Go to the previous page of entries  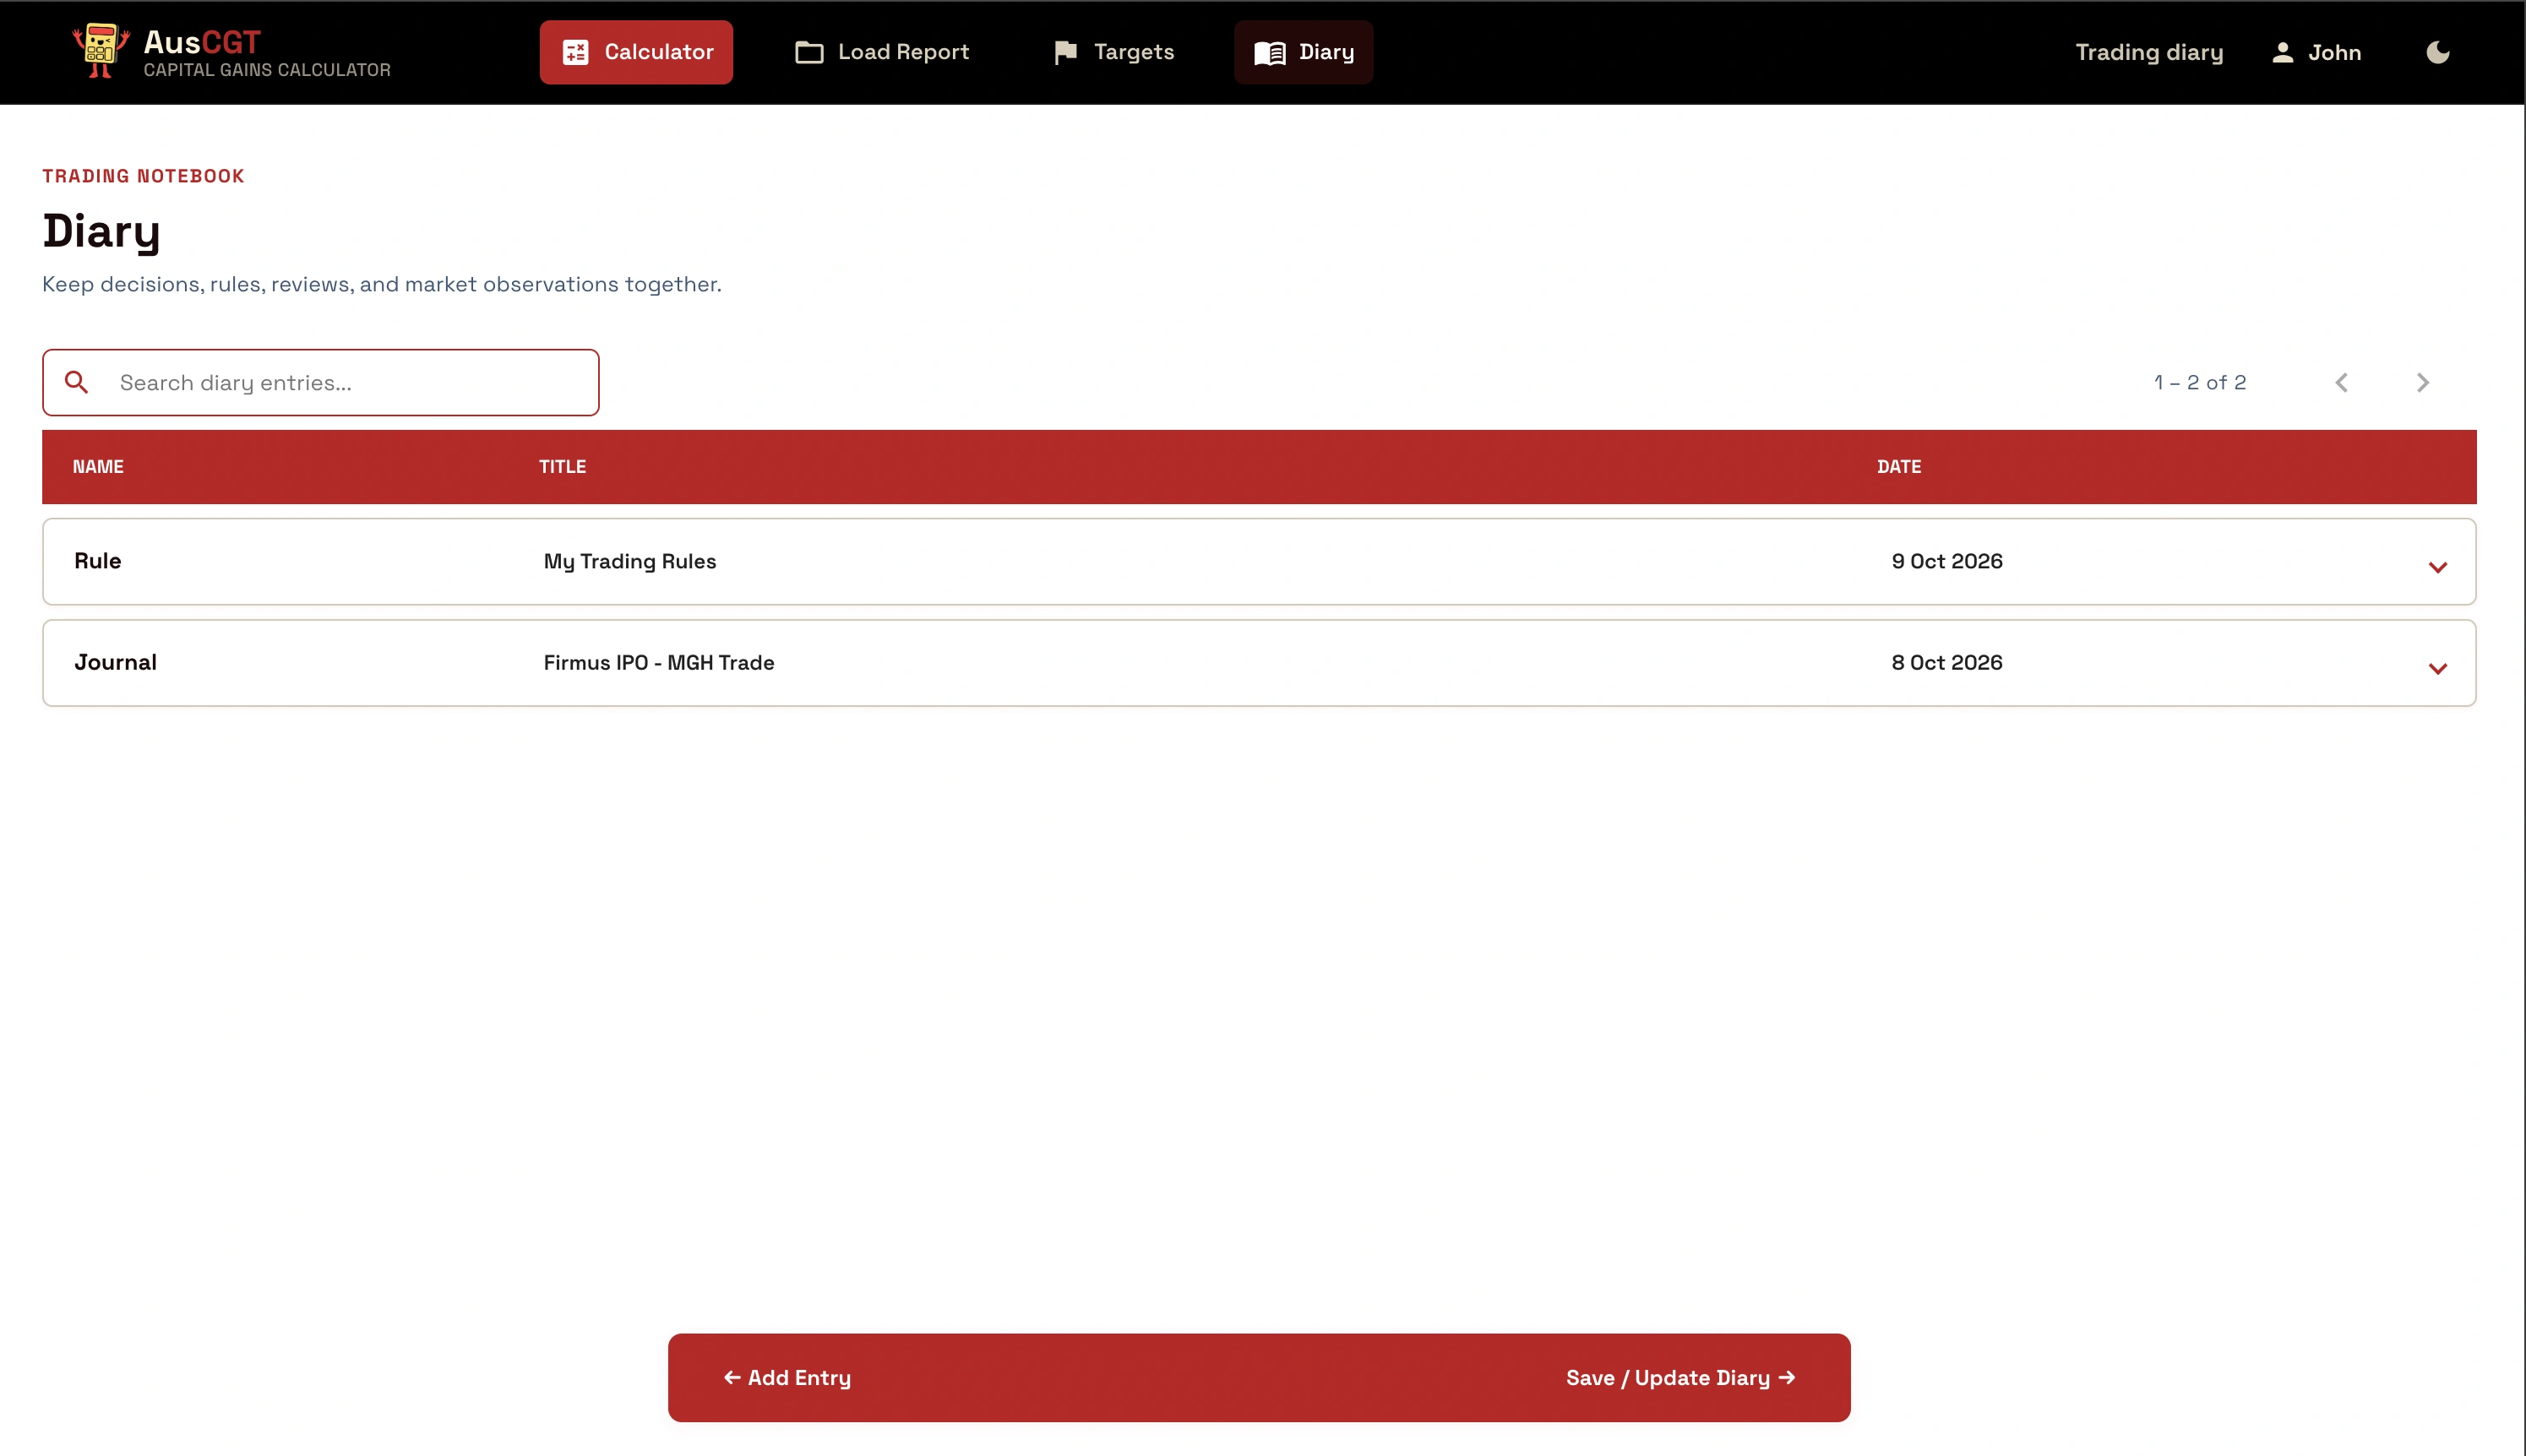2341,382
